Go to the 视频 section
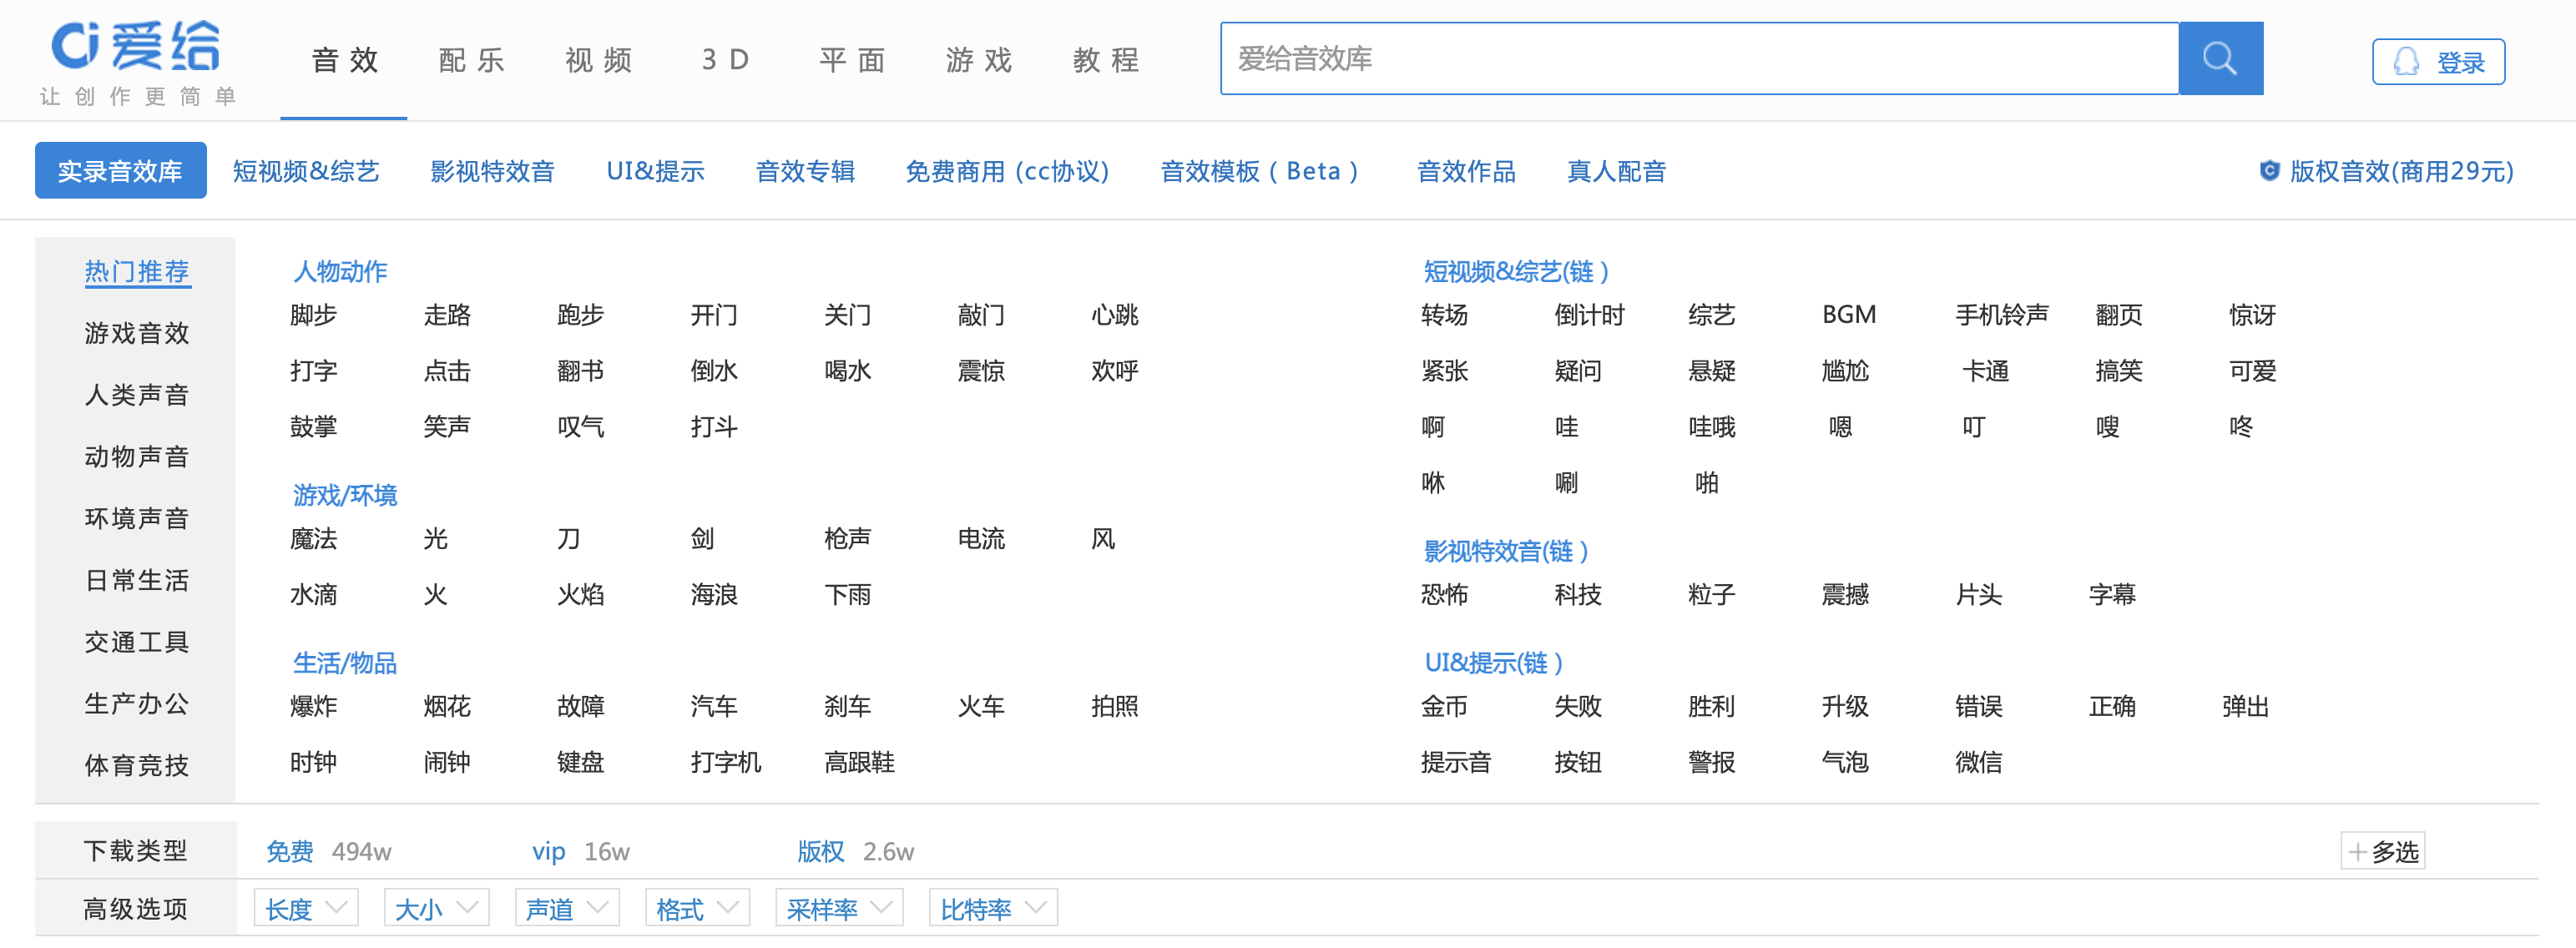This screenshot has height=948, width=2576. [598, 60]
